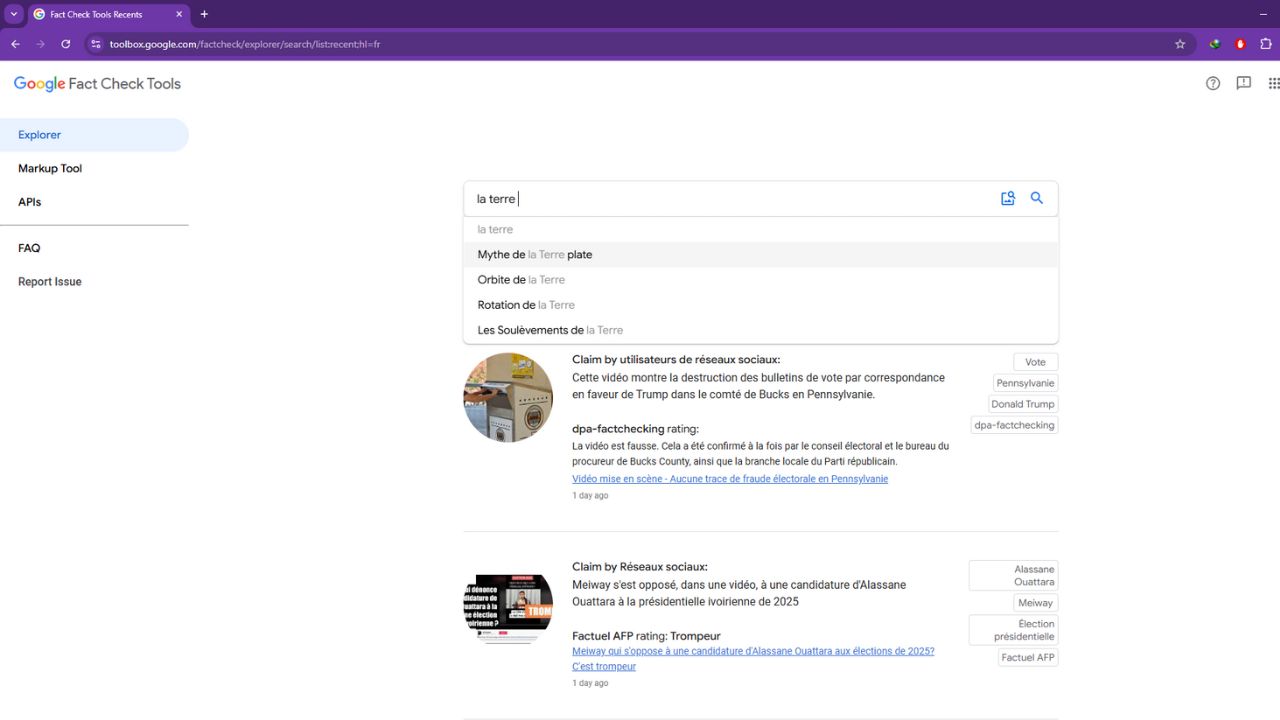The height and width of the screenshot is (720, 1280).
Task: Reload the page
Action: coord(66,44)
